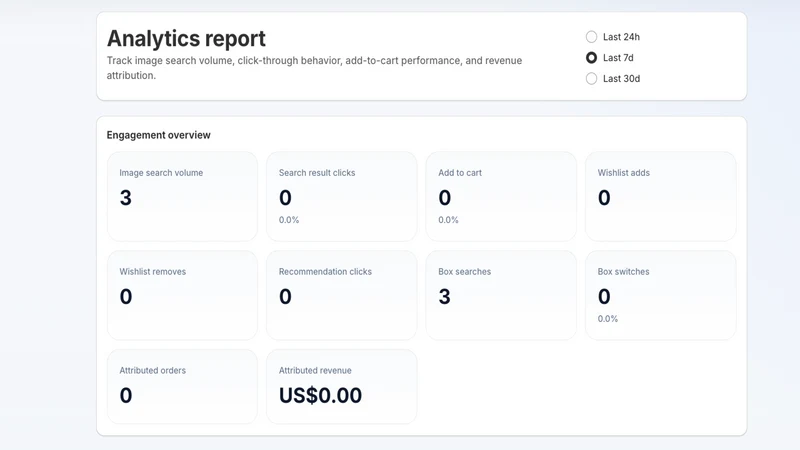Click the Wishlist adds label

[623, 173]
